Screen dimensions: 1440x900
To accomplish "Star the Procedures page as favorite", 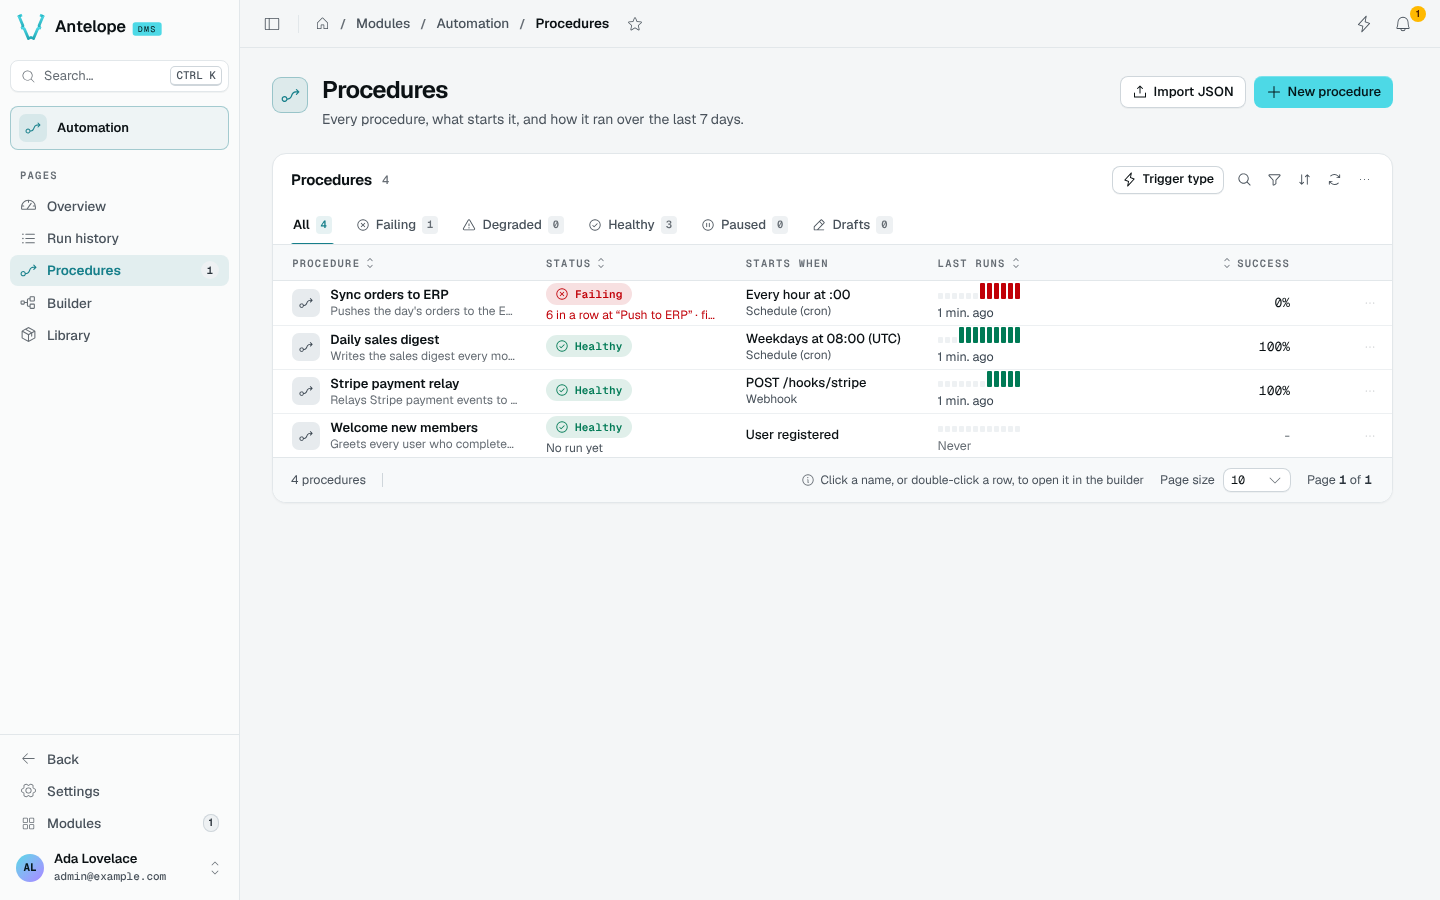I will click(x=635, y=24).
